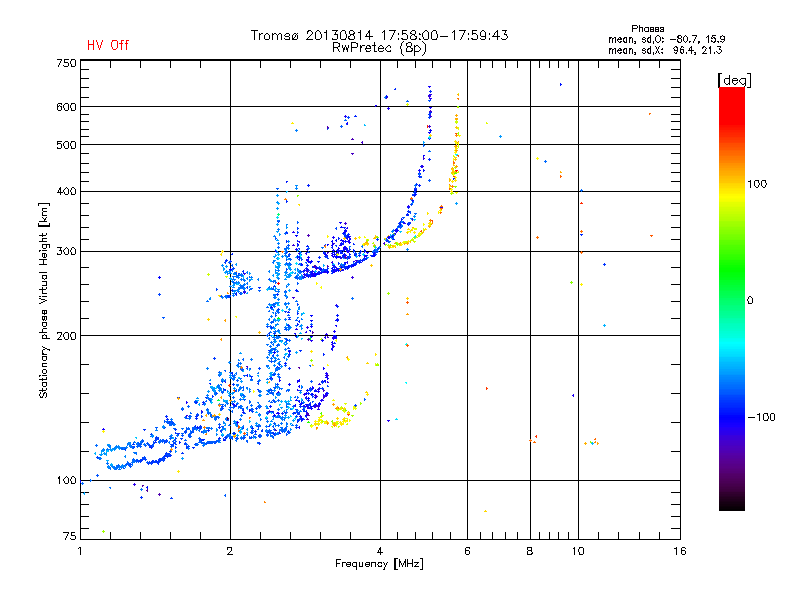Click the phase colorbar gradient
The height and width of the screenshot is (600, 800).
732,299
